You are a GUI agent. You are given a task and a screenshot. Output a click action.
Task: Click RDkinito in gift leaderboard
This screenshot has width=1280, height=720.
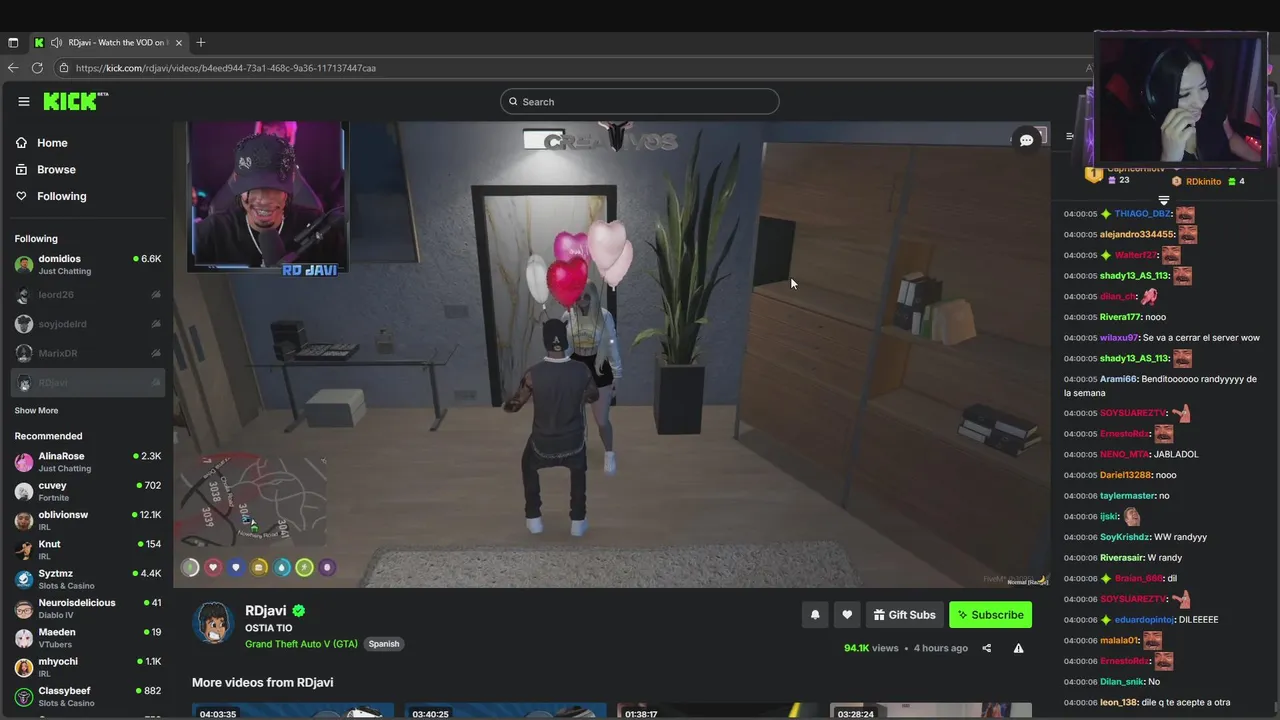click(x=1203, y=181)
